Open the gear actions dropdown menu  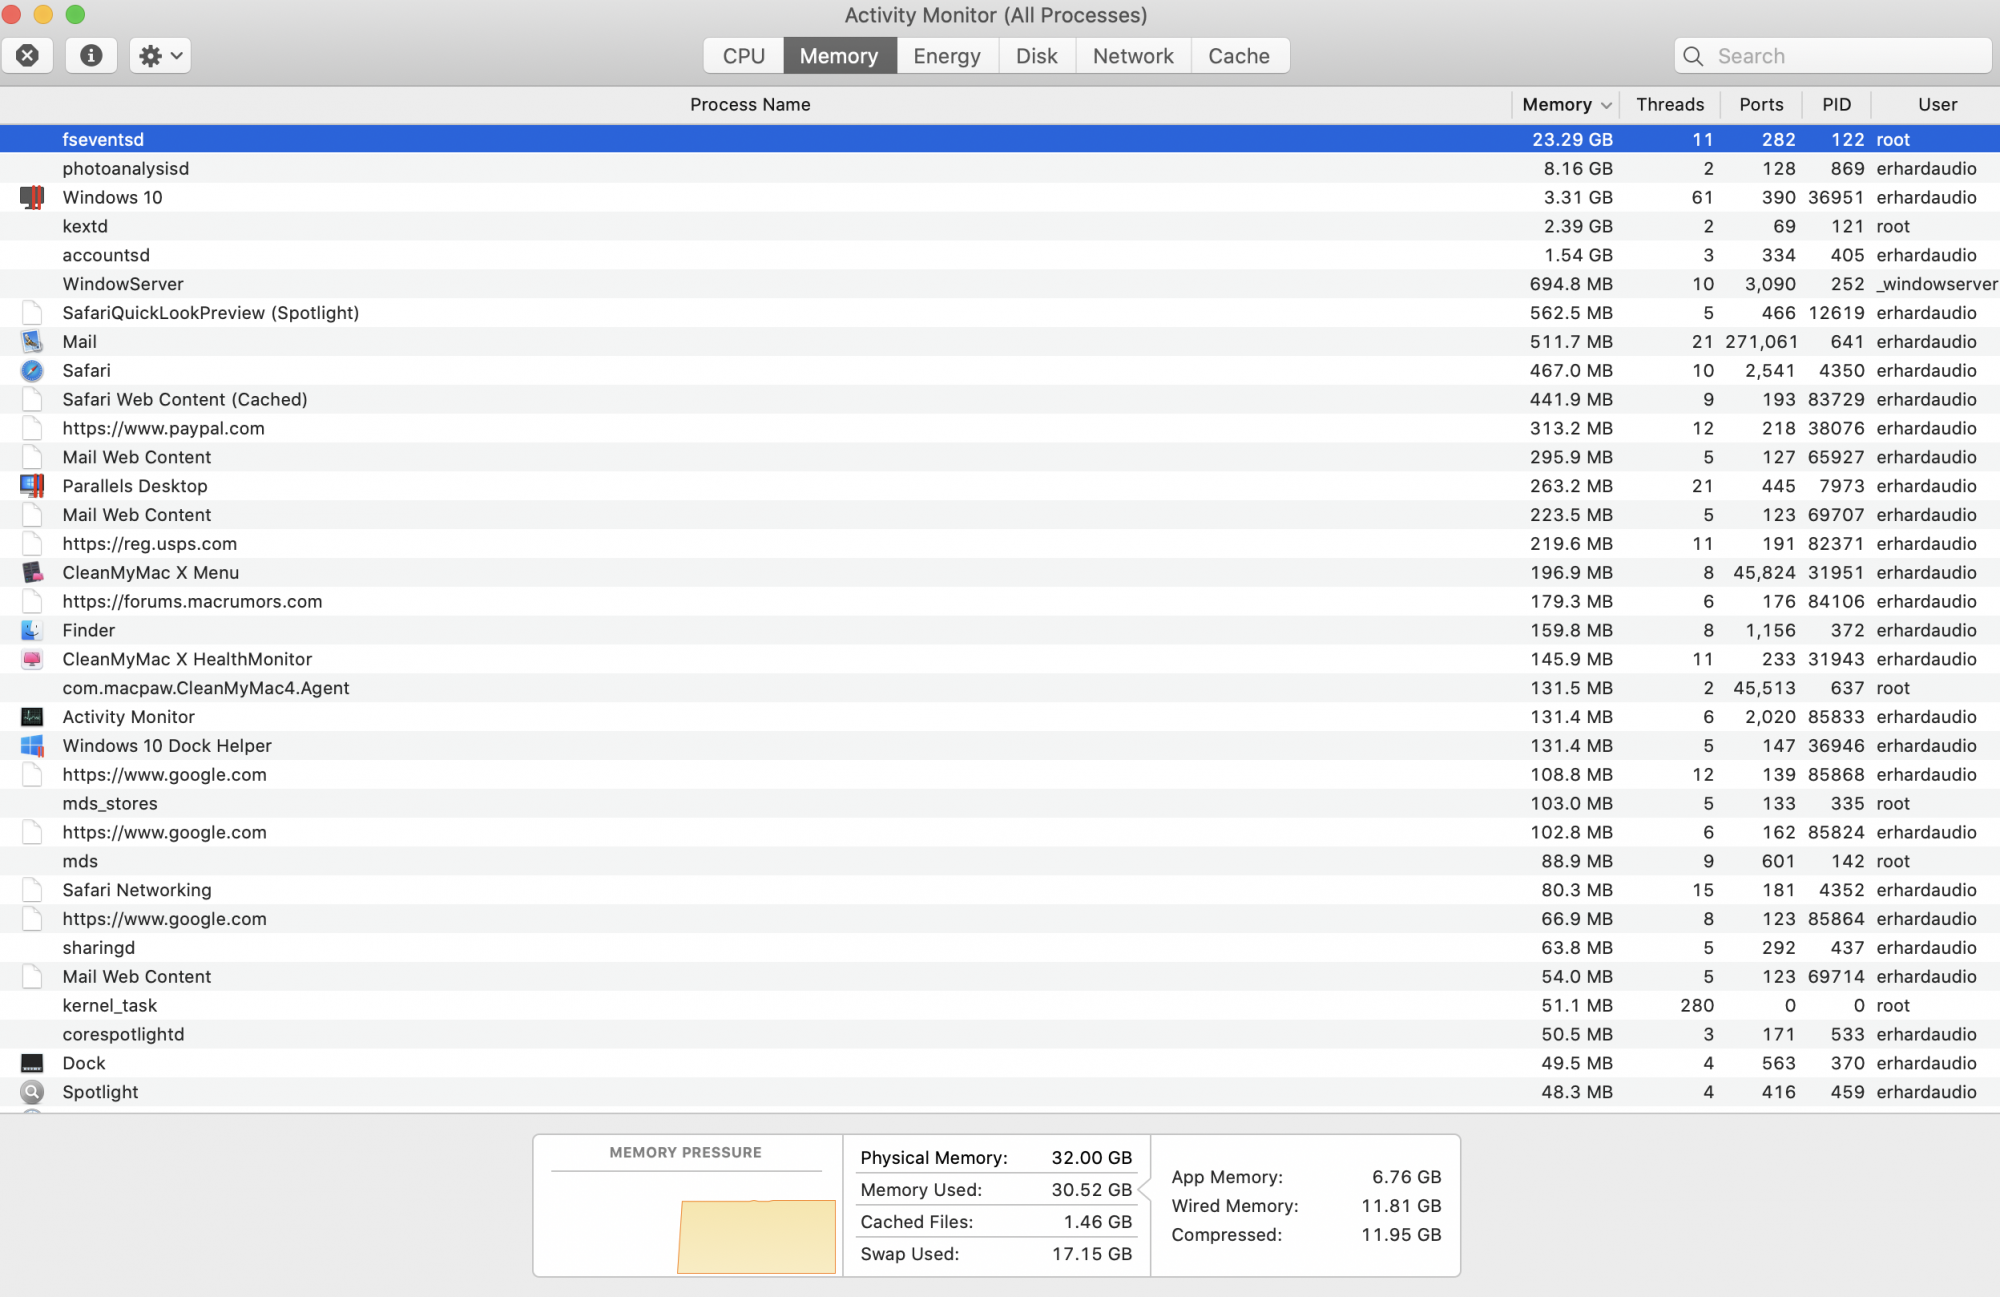[x=160, y=56]
